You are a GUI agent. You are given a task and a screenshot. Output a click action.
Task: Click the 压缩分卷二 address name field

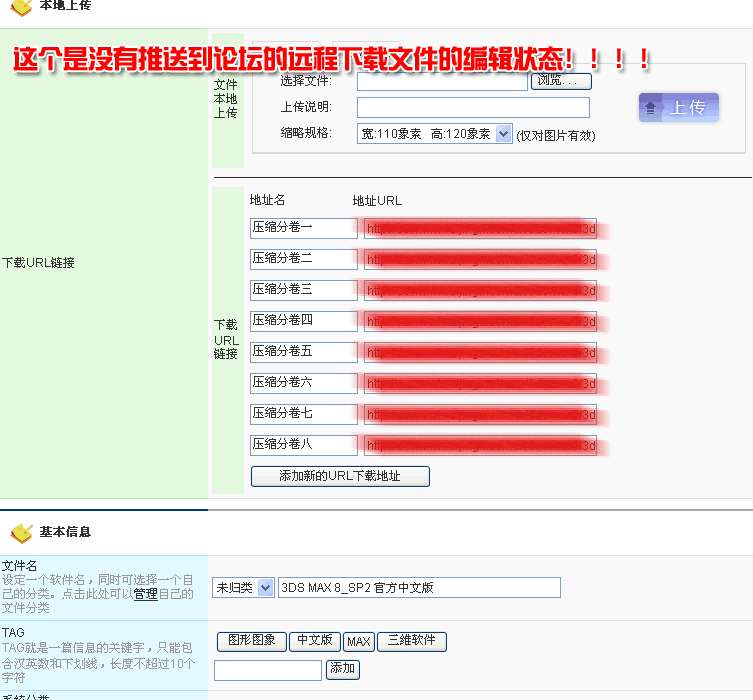pos(304,259)
